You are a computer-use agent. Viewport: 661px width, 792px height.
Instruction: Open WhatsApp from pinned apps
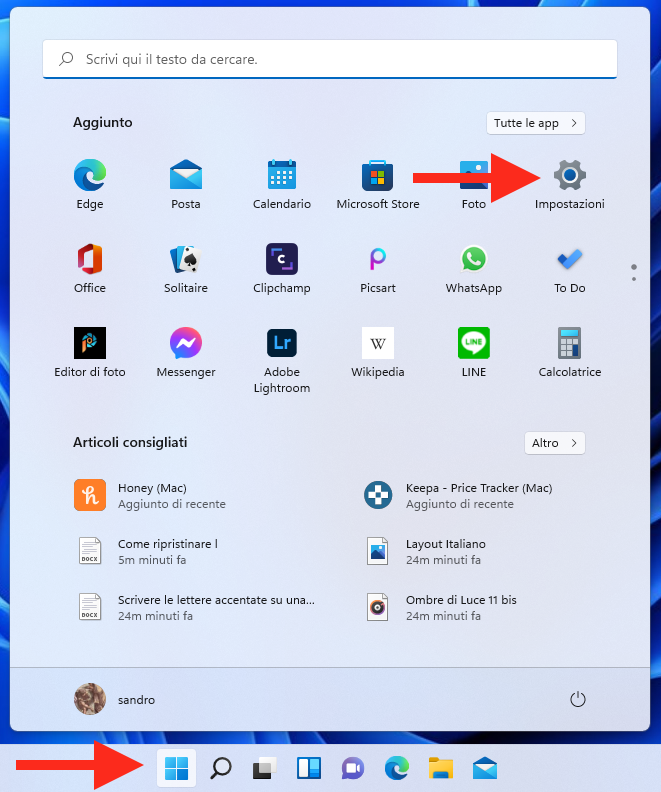click(x=474, y=268)
